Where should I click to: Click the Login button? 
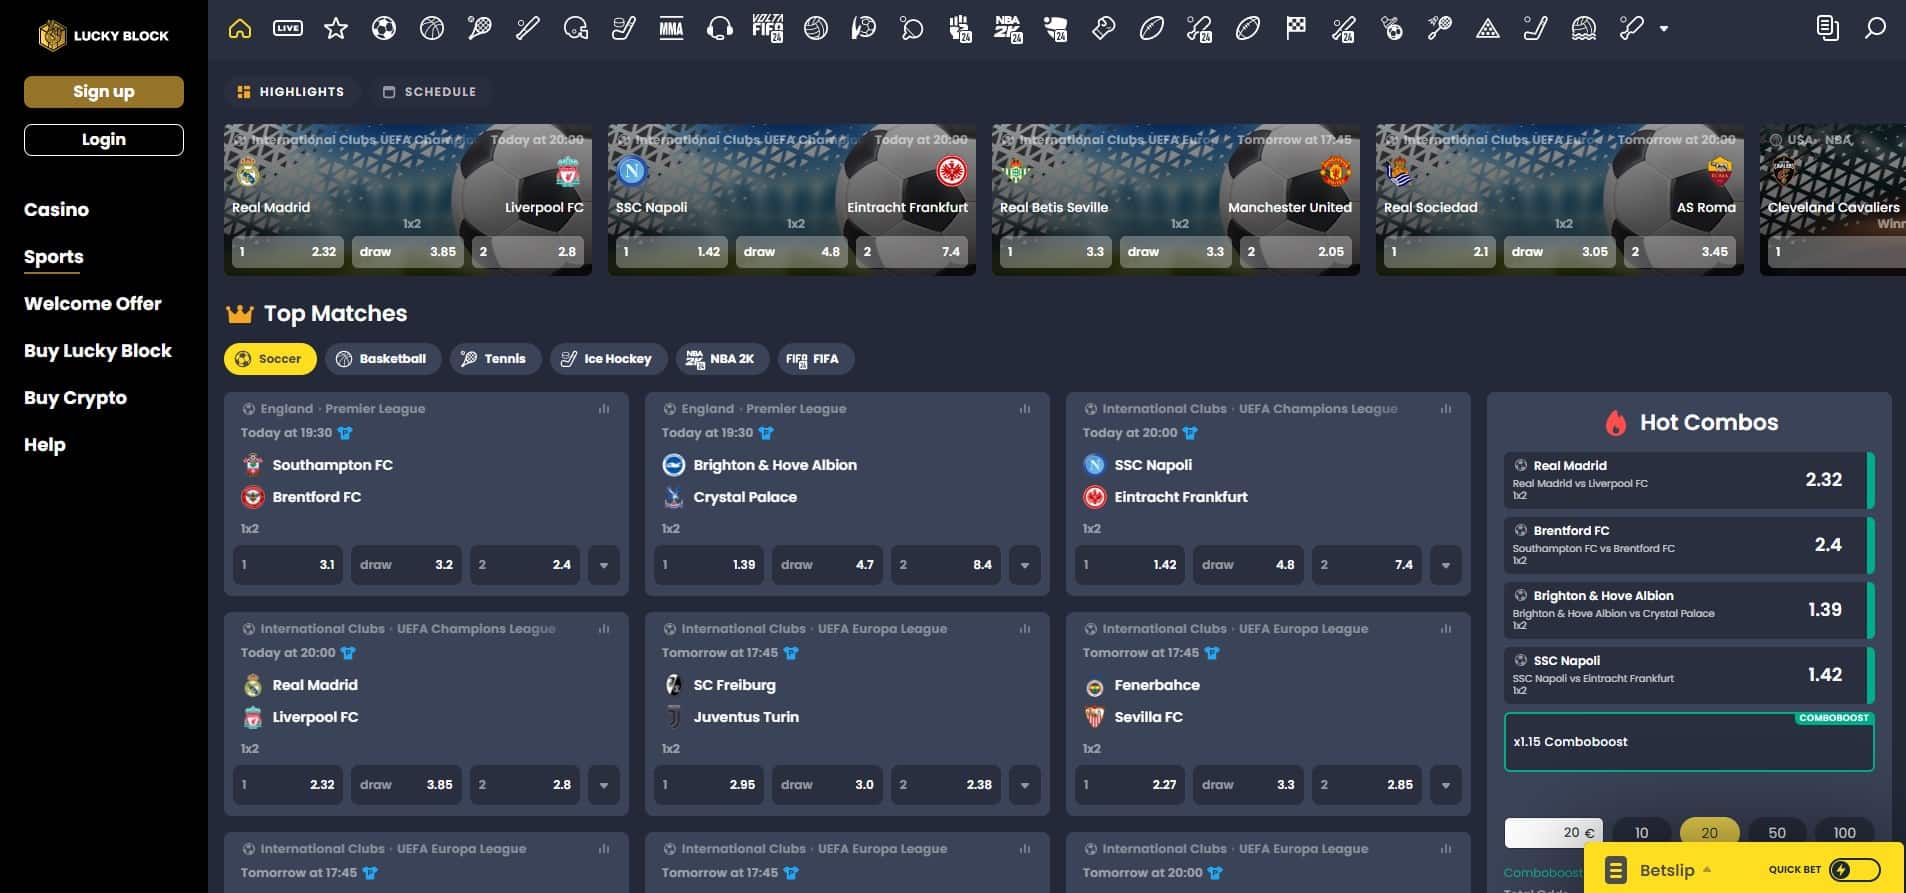pyautogui.click(x=104, y=139)
